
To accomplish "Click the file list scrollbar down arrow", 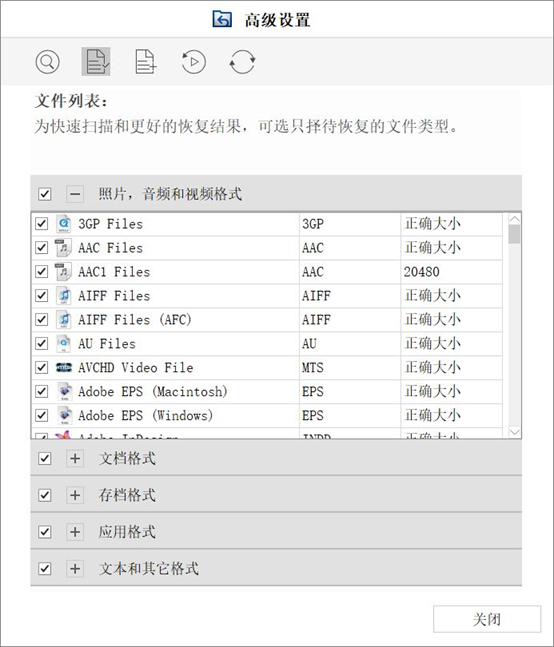I will [x=514, y=432].
